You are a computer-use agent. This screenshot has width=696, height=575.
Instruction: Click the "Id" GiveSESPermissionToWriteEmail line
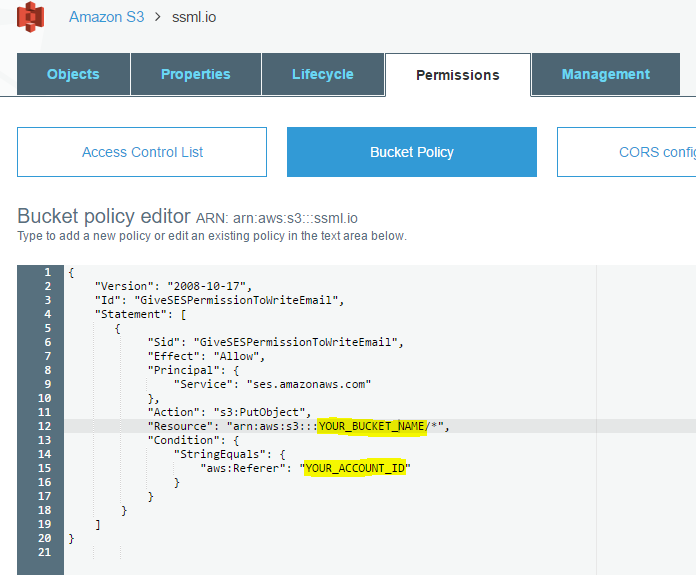click(x=219, y=301)
